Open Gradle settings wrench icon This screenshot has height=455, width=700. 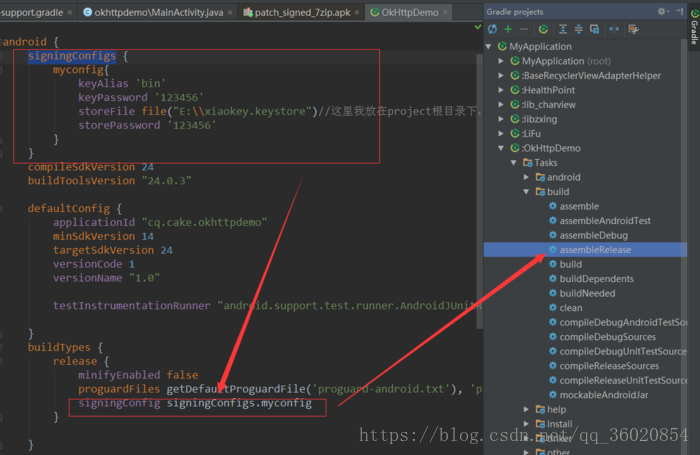(x=633, y=29)
